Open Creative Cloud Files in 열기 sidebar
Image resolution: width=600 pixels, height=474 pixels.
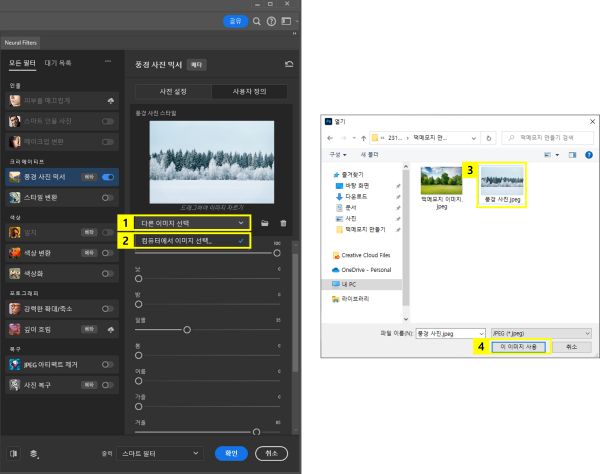point(362,255)
